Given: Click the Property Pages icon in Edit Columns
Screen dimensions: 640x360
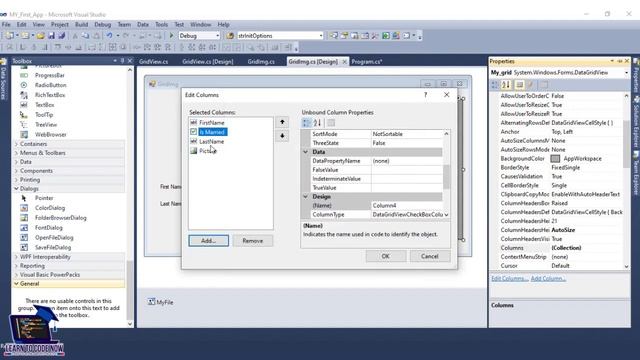Looking at the screenshot, I should (x=331, y=123).
